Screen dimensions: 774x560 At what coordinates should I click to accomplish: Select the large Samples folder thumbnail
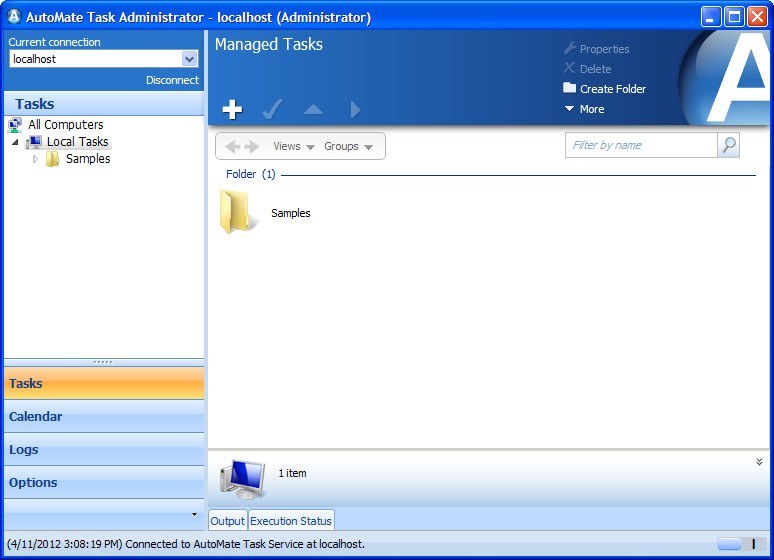238,211
